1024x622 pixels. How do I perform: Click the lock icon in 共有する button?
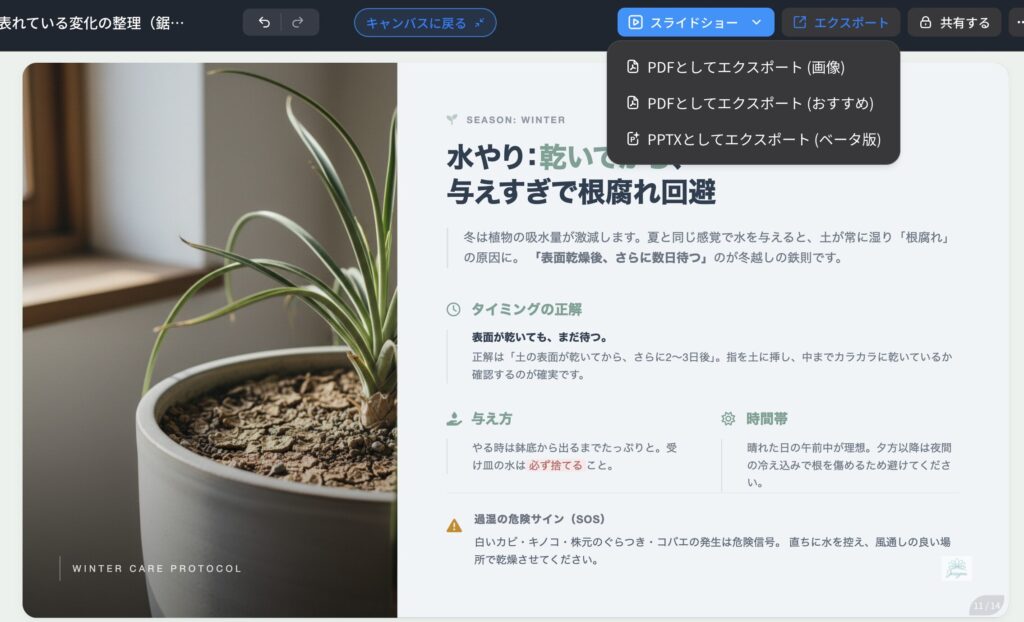point(925,23)
